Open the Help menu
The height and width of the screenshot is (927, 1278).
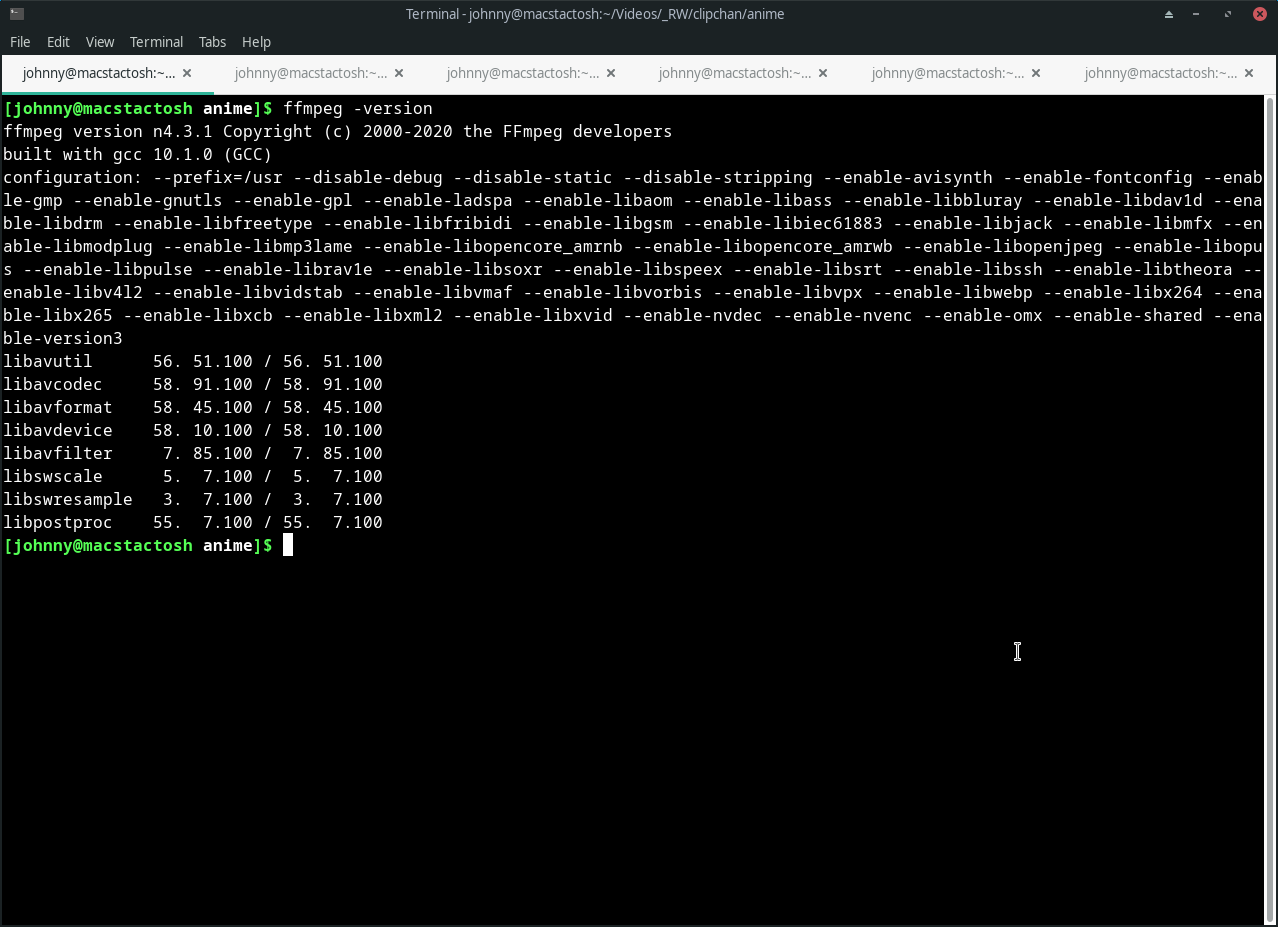pyautogui.click(x=256, y=42)
